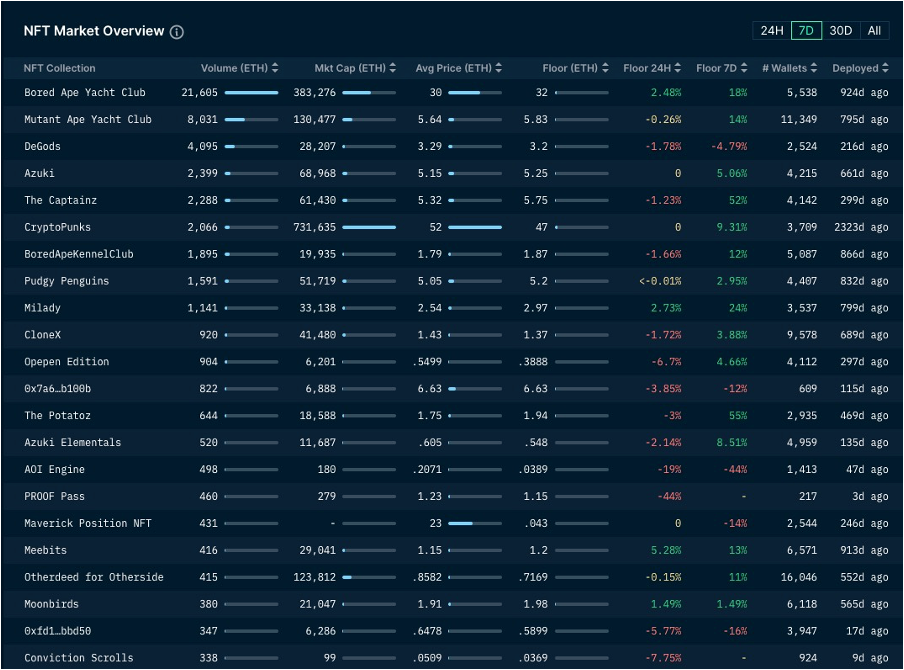The width and height of the screenshot is (904, 670).
Task: Select Pudgy Penguins collection
Action: tap(67, 281)
